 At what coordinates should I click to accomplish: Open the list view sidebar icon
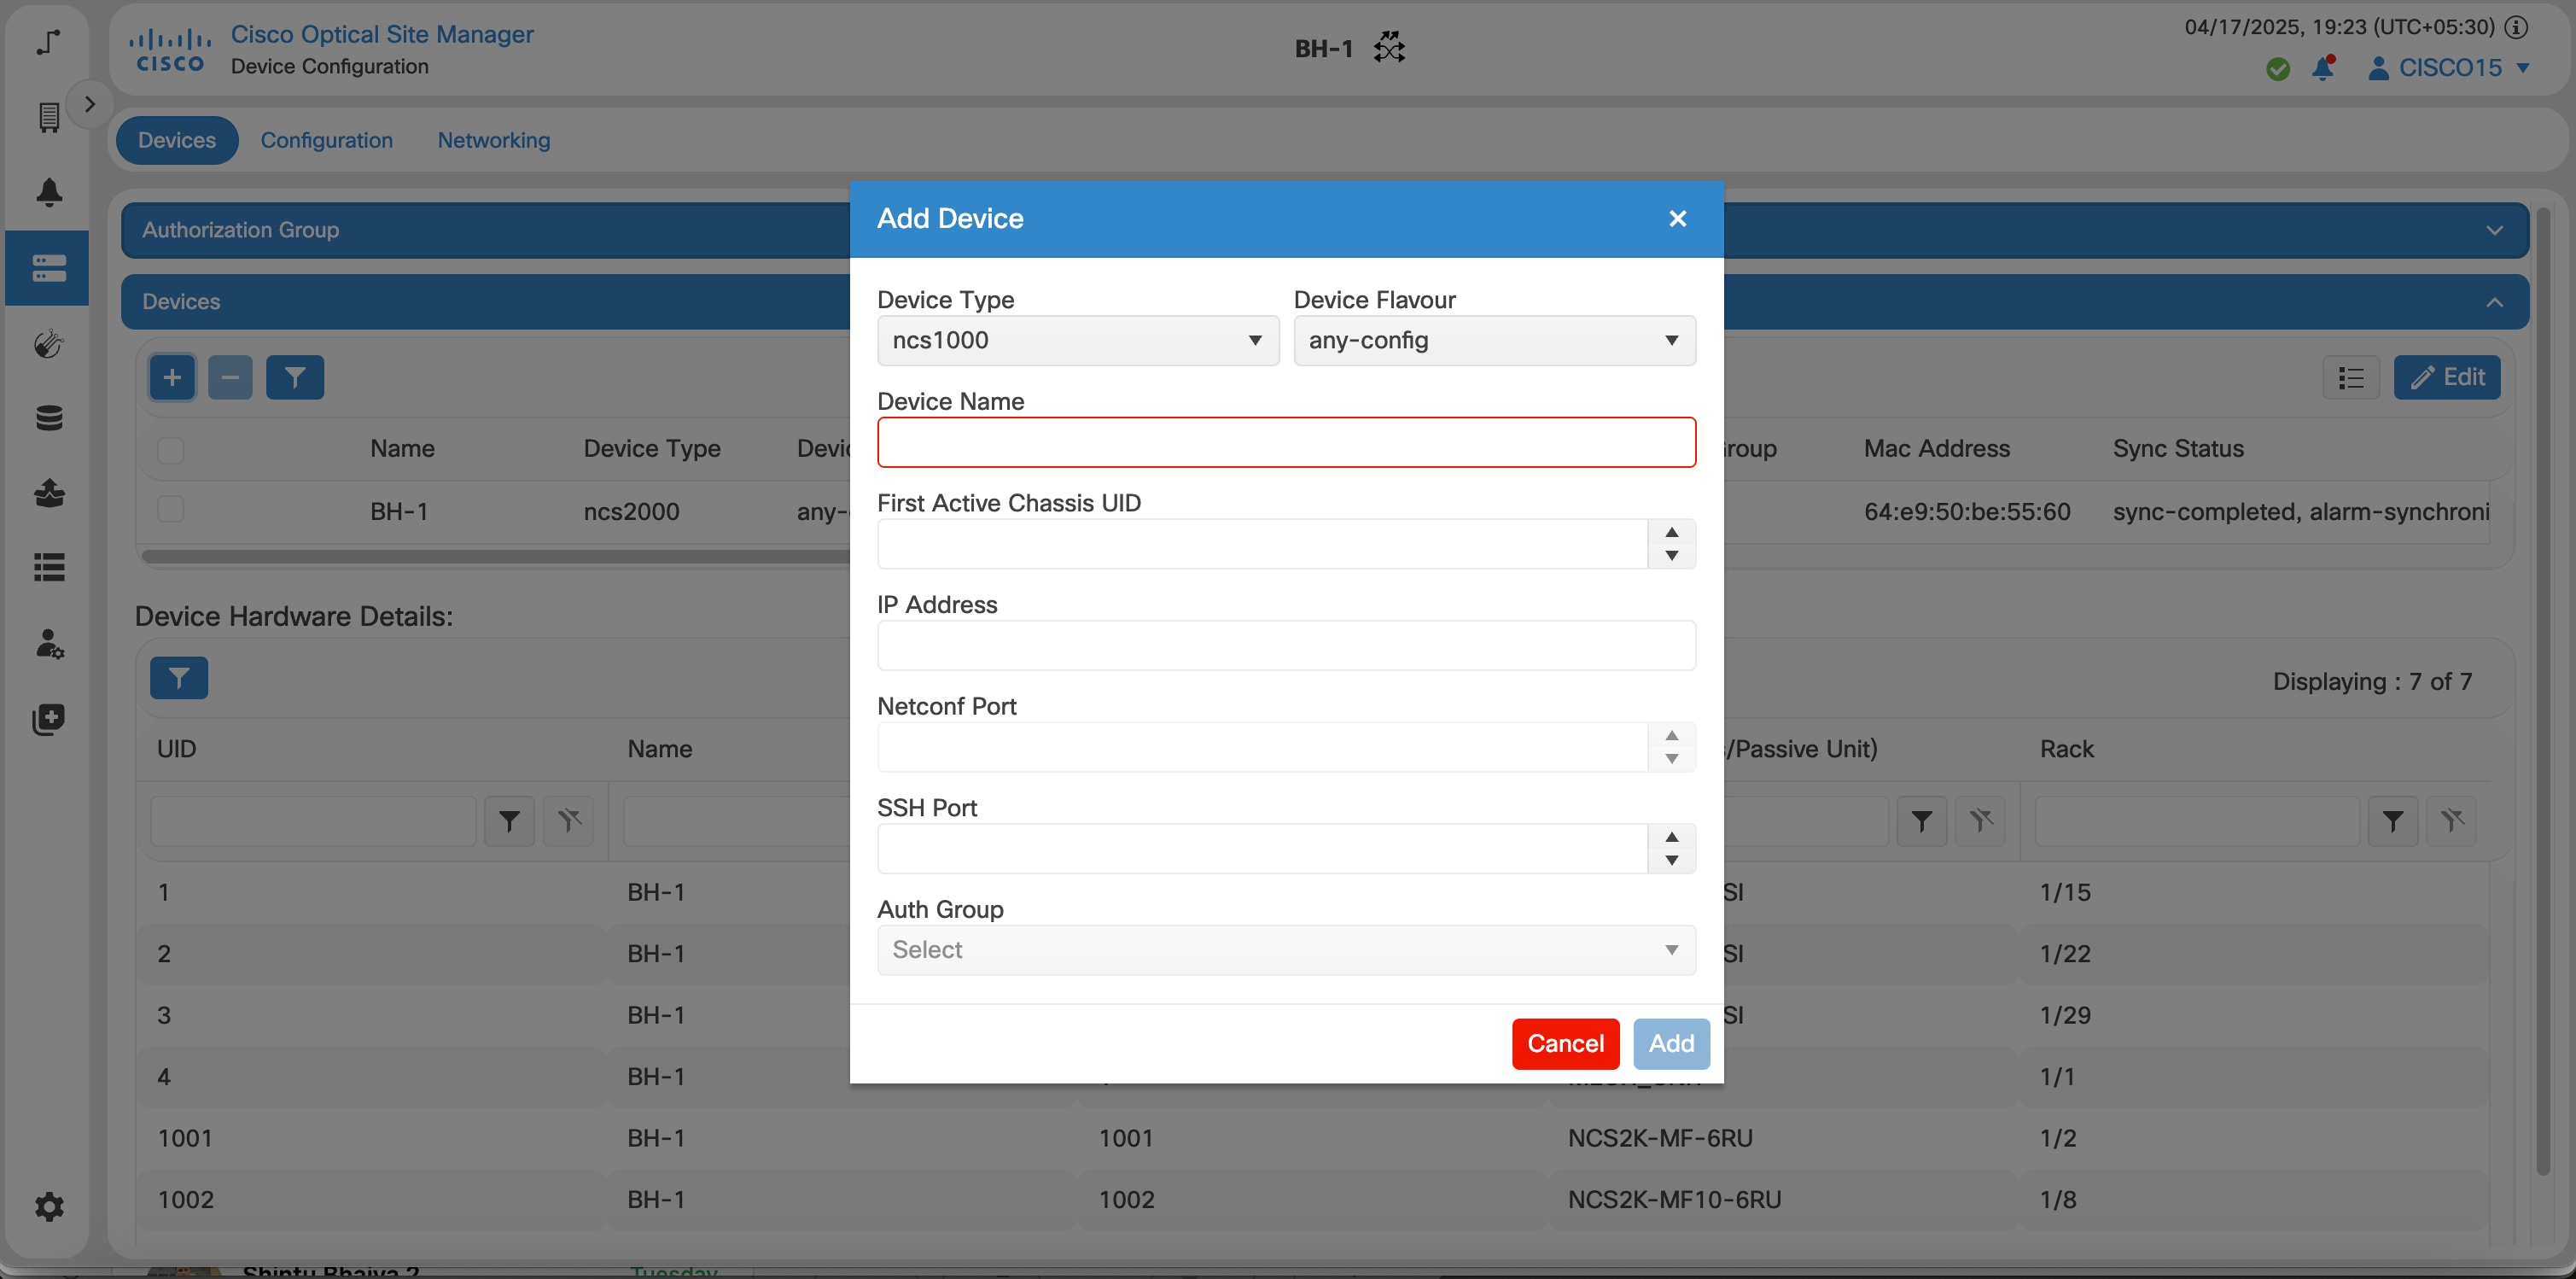point(48,568)
